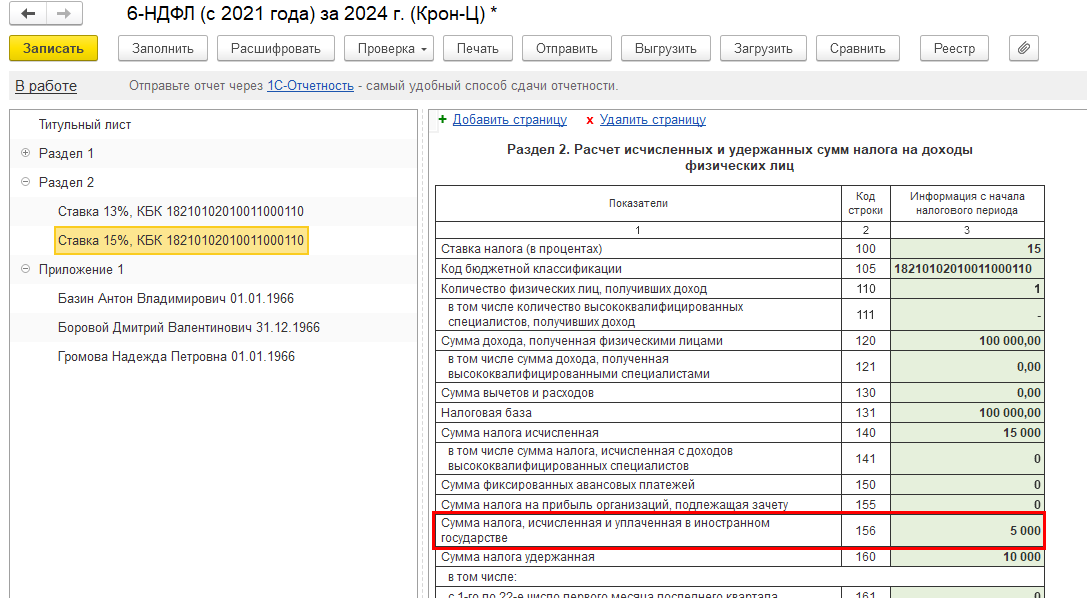This screenshot has height=598, width=1087.
Task: Click the Показатели column header
Action: point(638,203)
